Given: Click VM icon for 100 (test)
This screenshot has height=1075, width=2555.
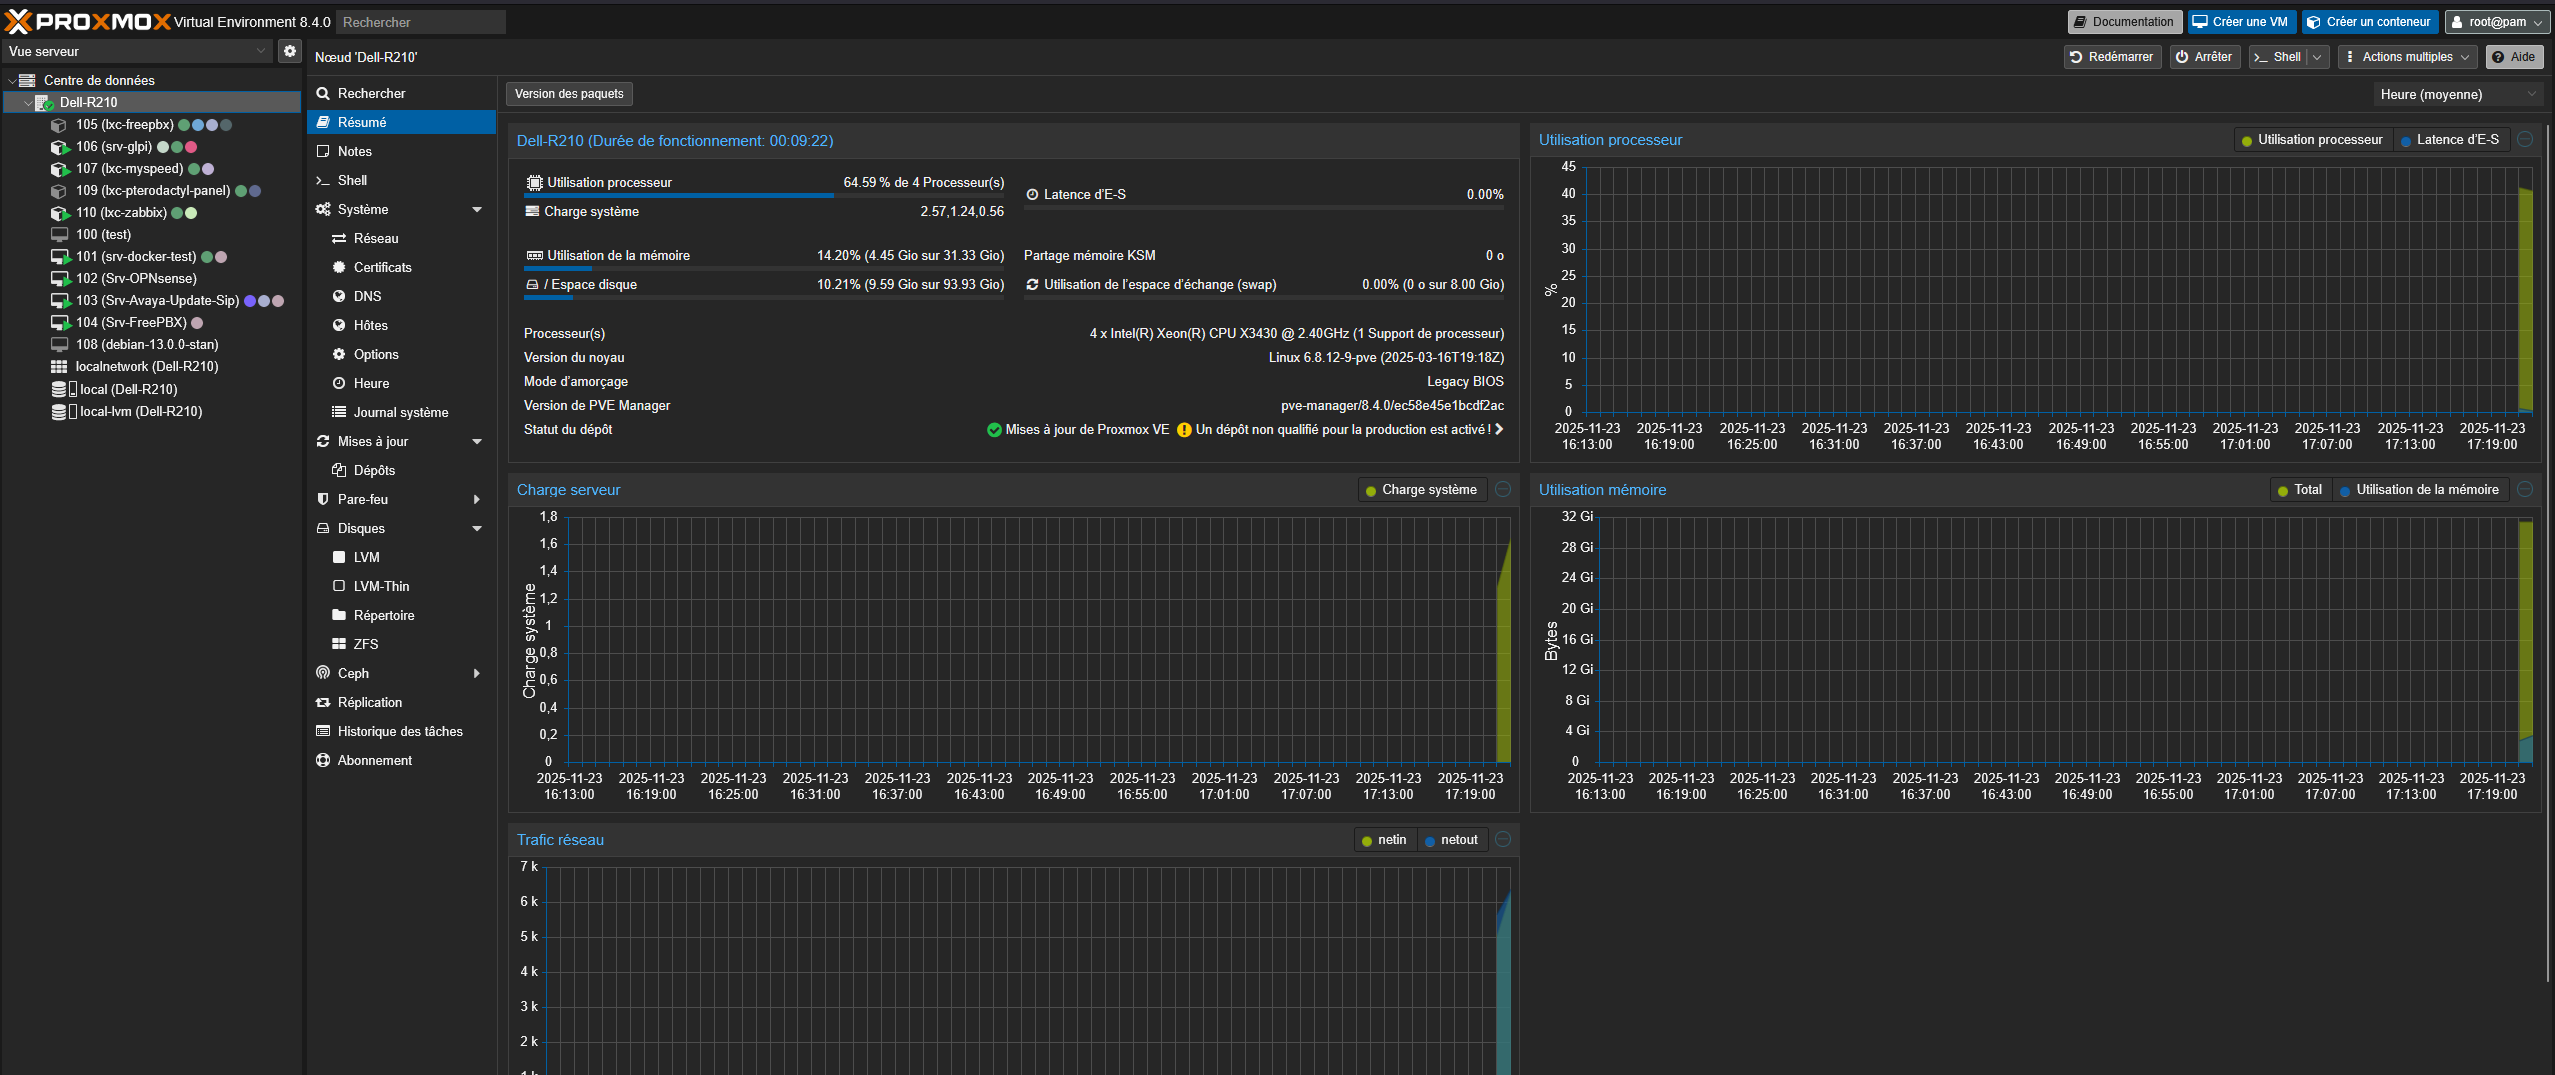Looking at the screenshot, I should tap(59, 235).
